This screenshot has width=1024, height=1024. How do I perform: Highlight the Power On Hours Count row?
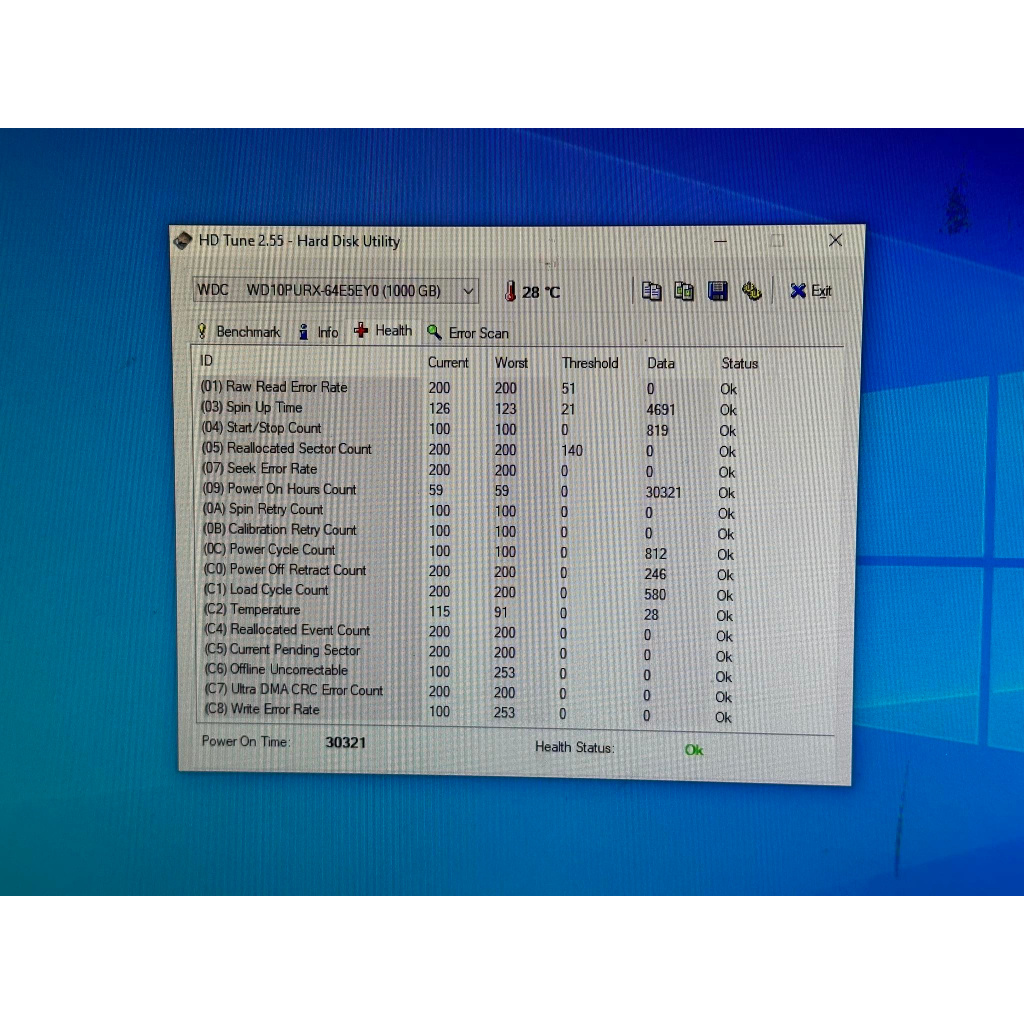[292, 489]
